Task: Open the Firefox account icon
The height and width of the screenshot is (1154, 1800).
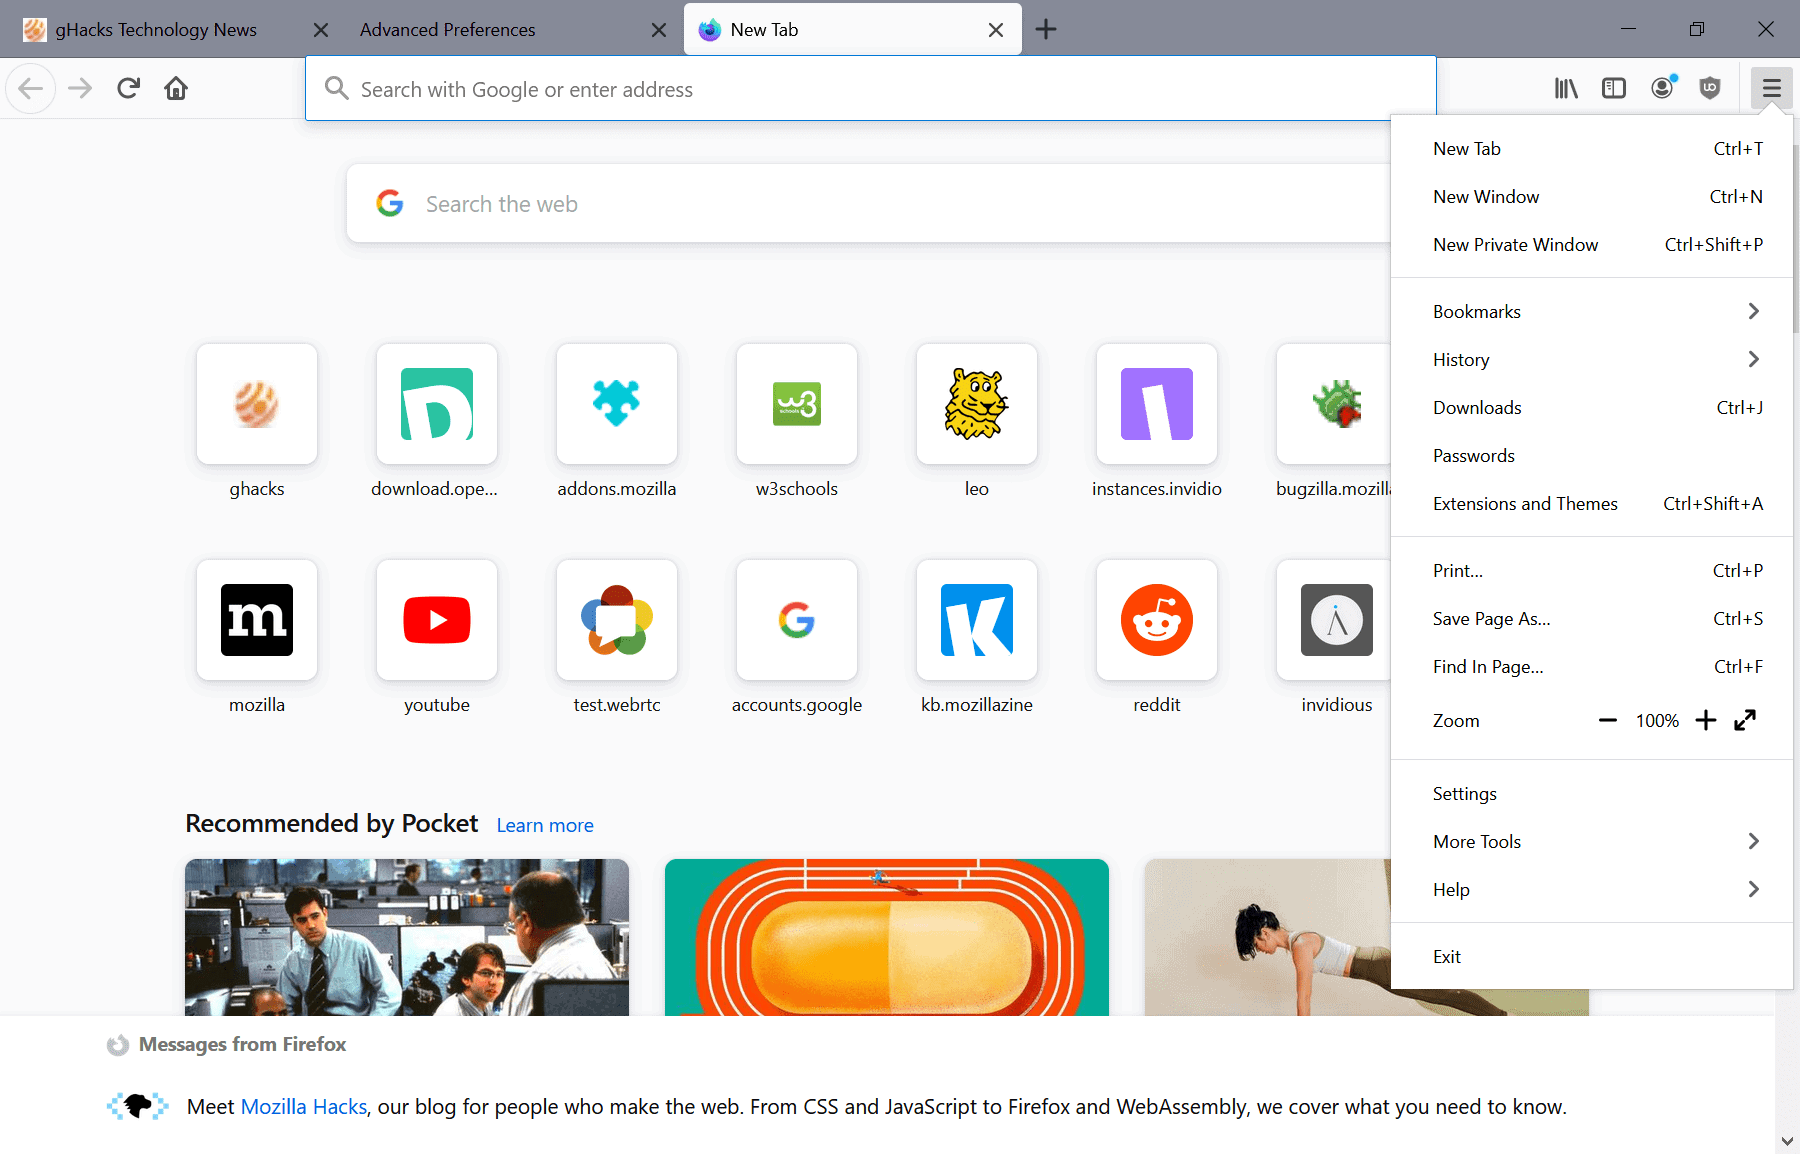Action: tap(1662, 88)
